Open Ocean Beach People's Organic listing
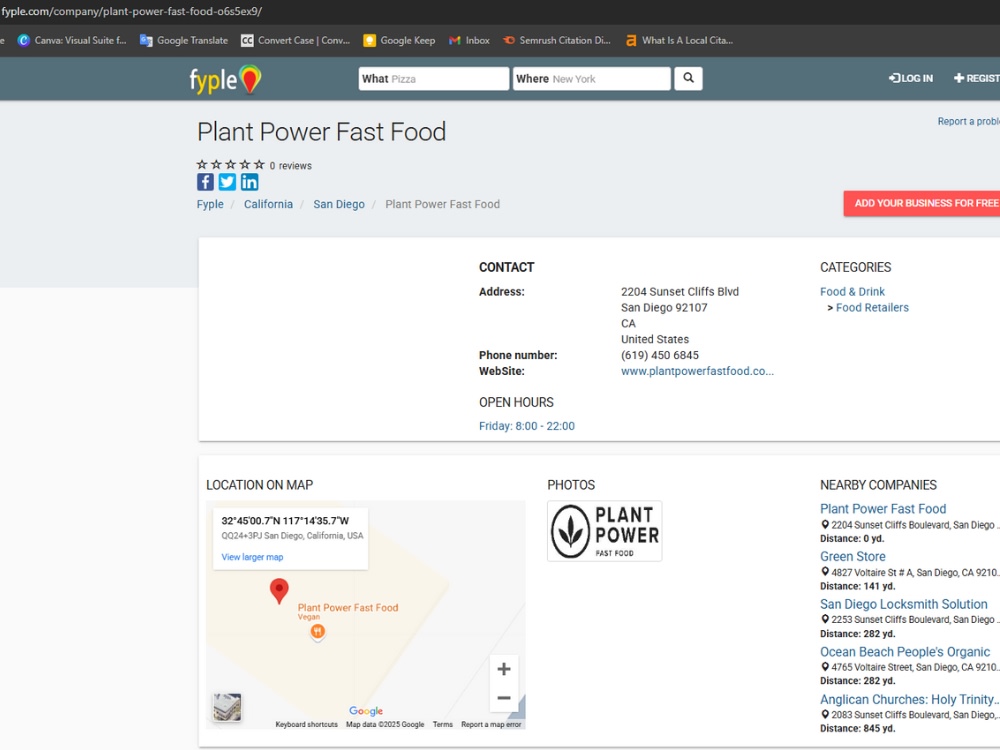Viewport: 1000px width, 750px height. [x=905, y=652]
